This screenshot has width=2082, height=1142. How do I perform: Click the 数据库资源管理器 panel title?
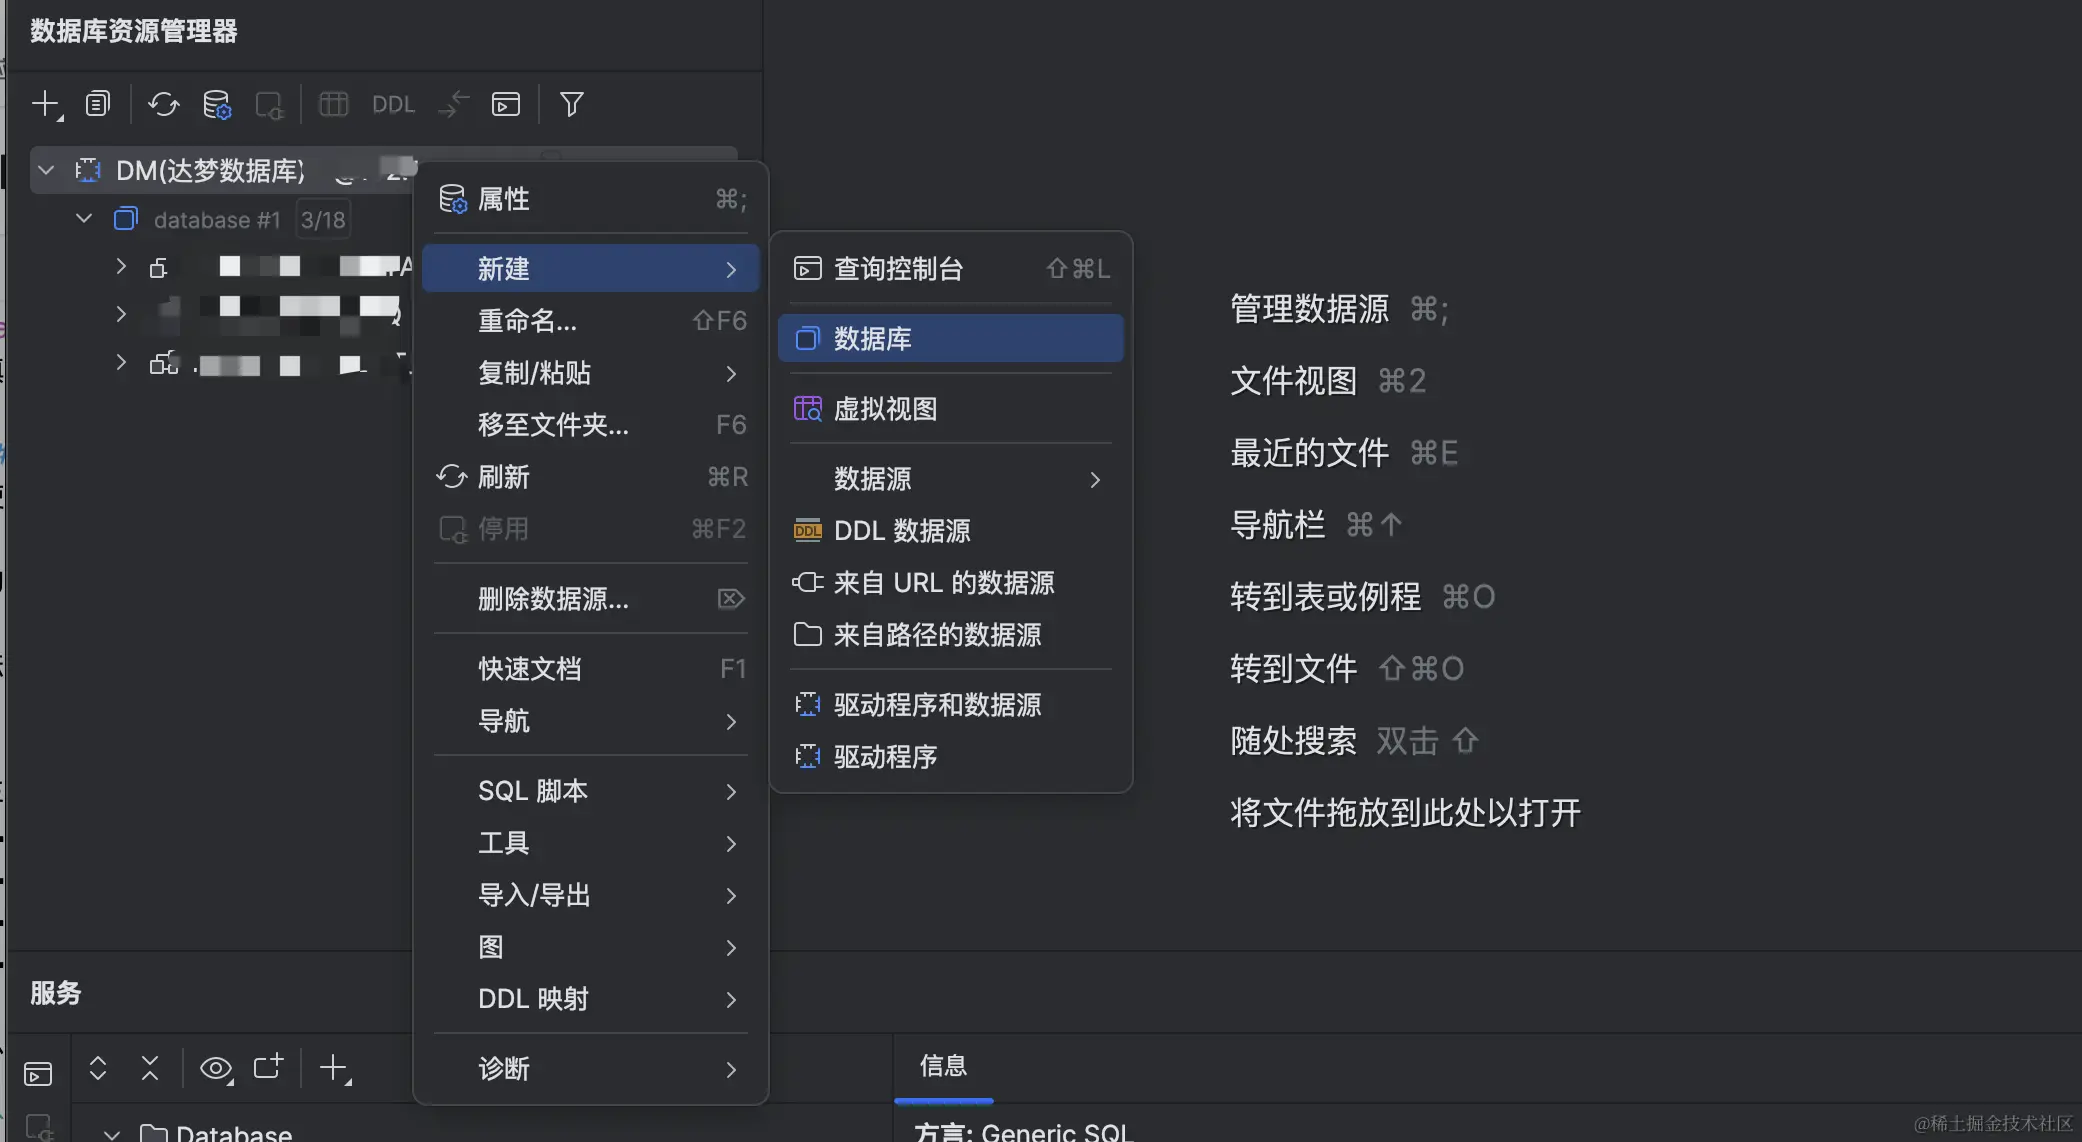pyautogui.click(x=133, y=31)
